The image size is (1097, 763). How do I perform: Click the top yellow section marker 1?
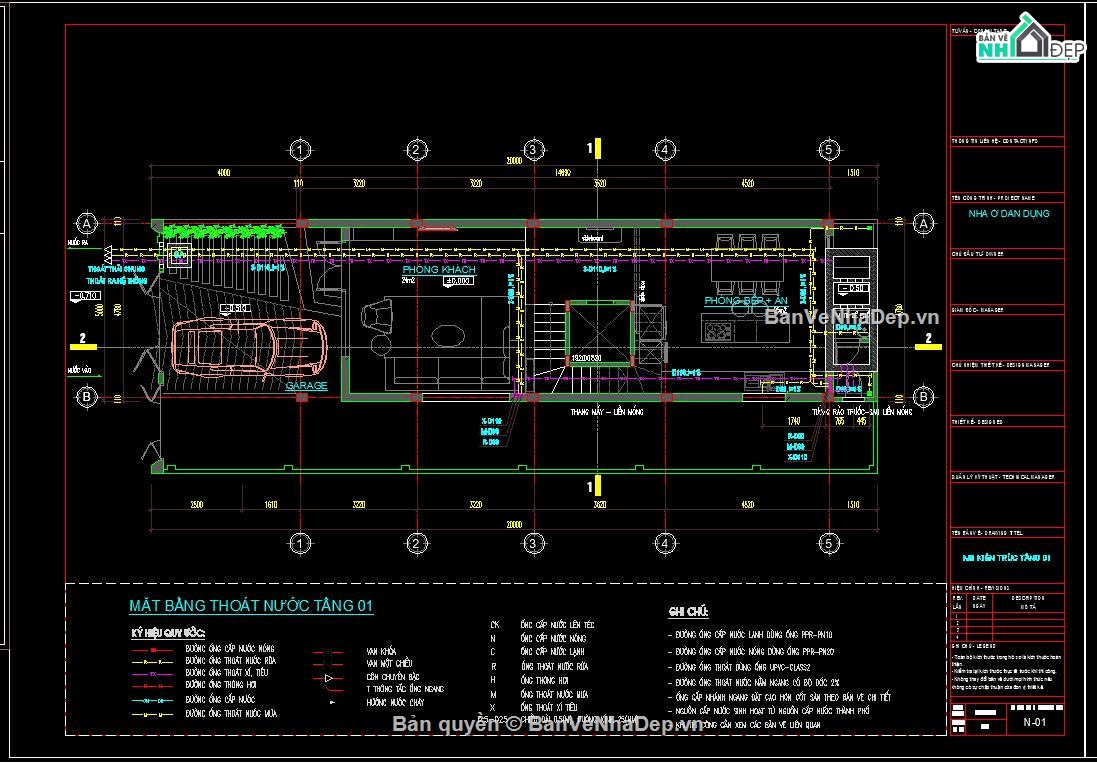point(594,148)
